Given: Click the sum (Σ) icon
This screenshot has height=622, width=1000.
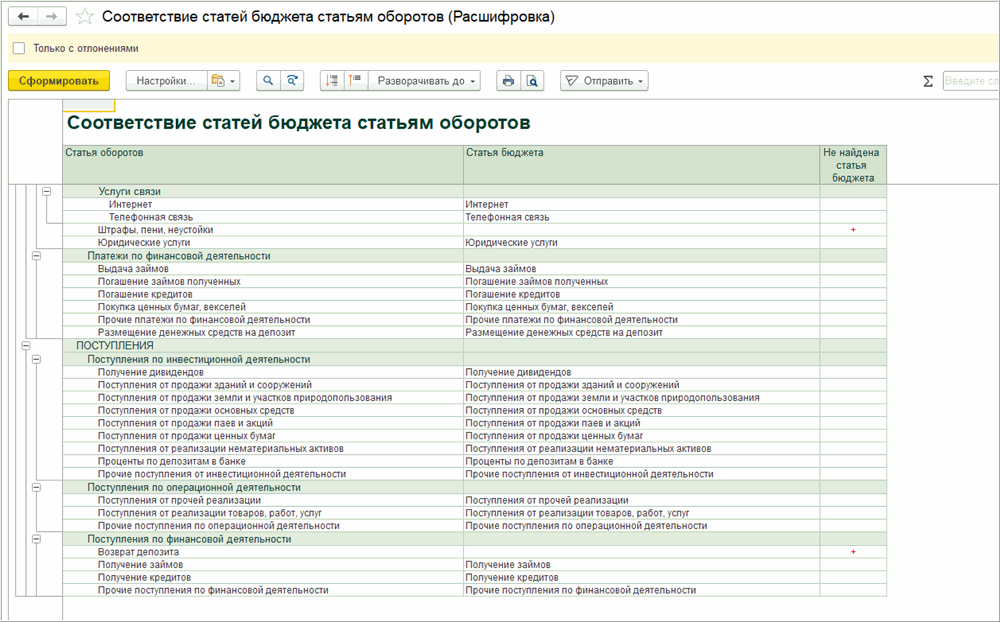Looking at the screenshot, I should (x=928, y=81).
